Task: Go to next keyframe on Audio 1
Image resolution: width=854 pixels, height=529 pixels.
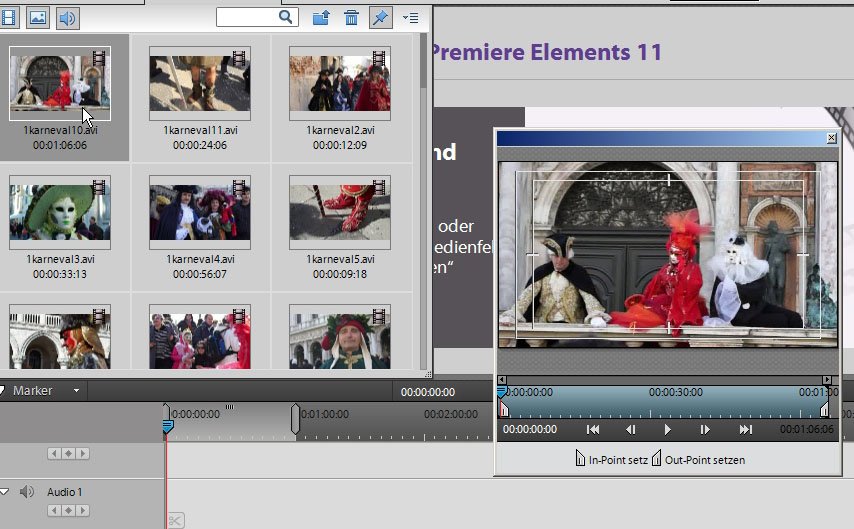Action: tap(83, 510)
